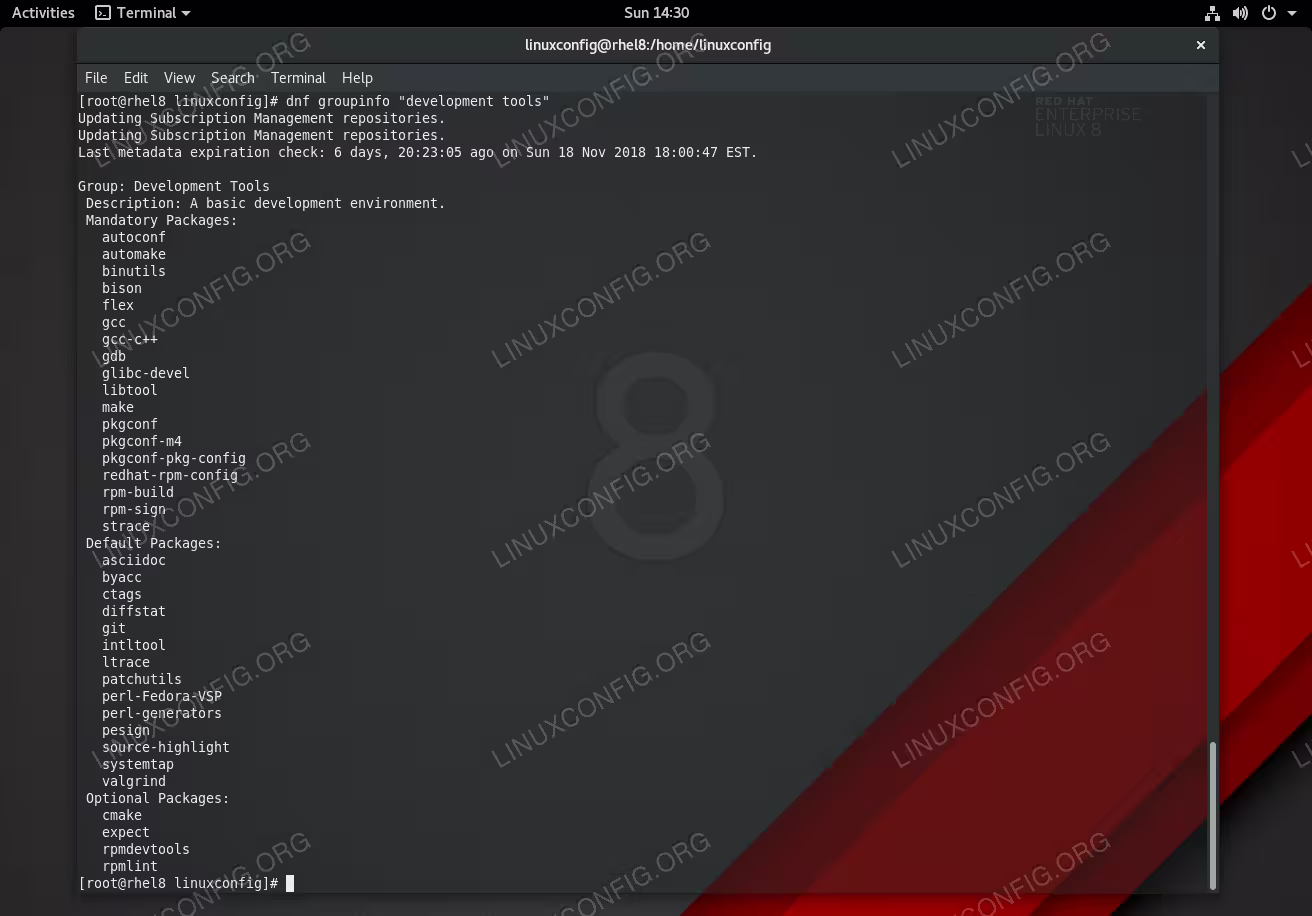
Task: Open the Activities overview
Action: (x=43, y=13)
